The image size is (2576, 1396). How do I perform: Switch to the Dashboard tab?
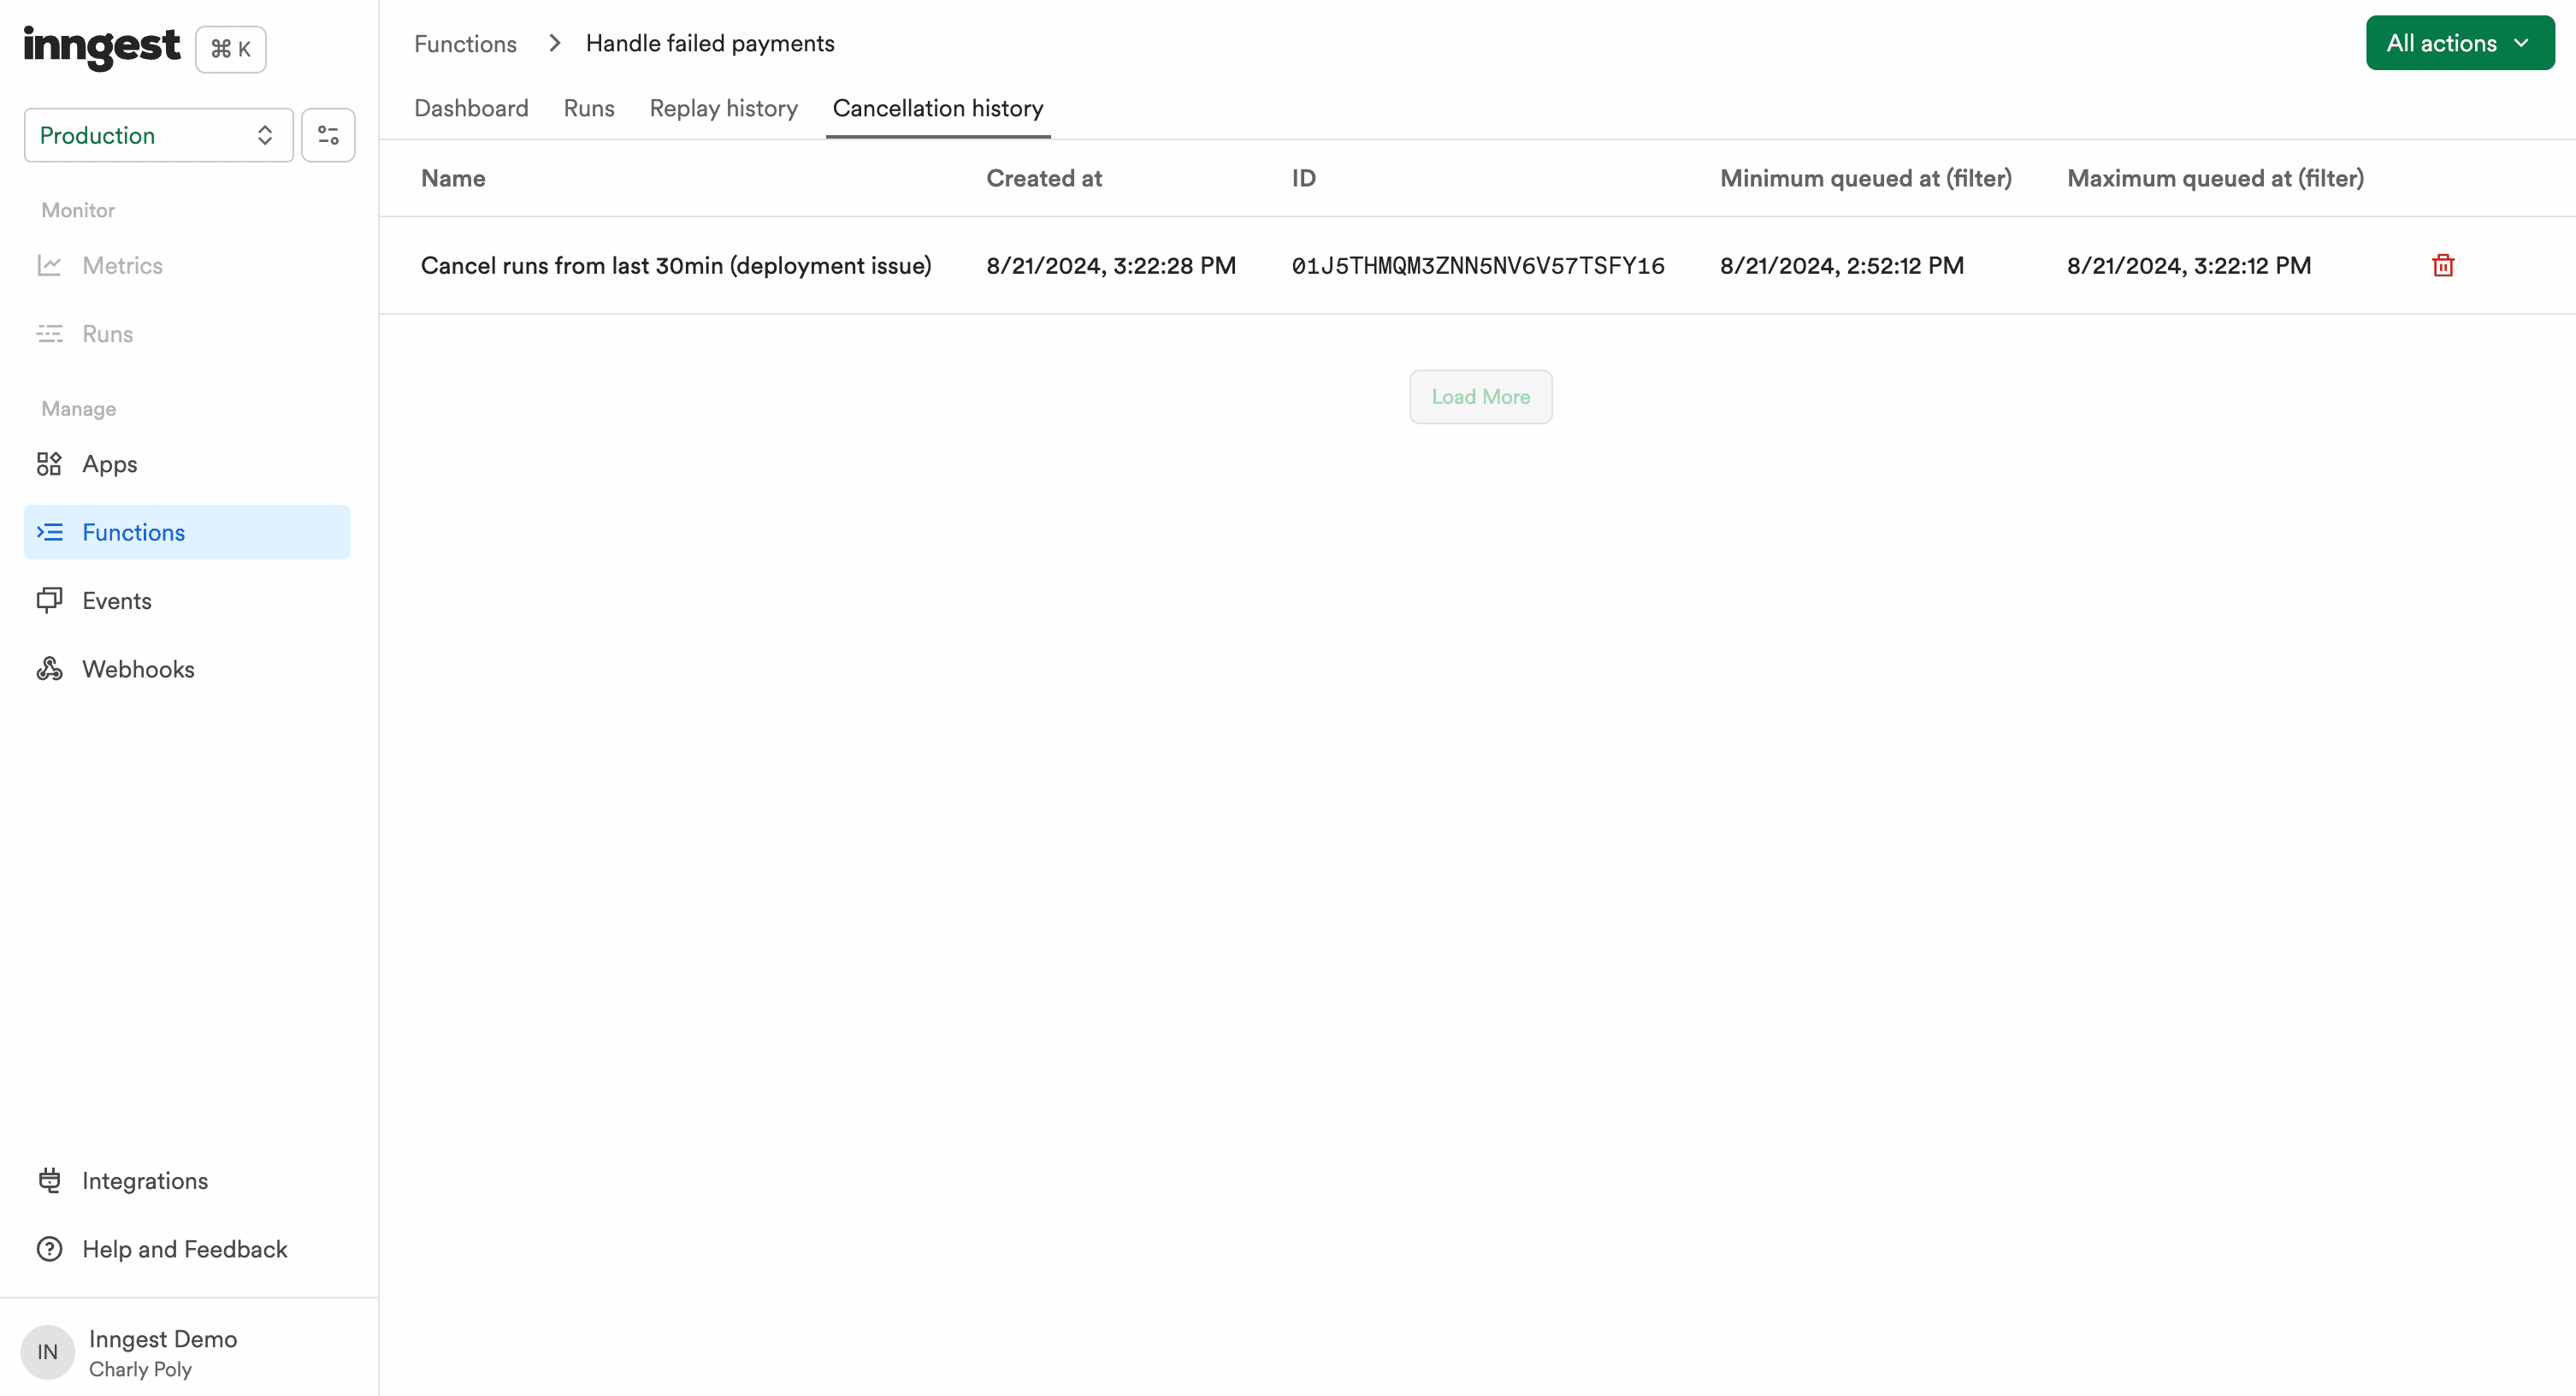coord(471,109)
